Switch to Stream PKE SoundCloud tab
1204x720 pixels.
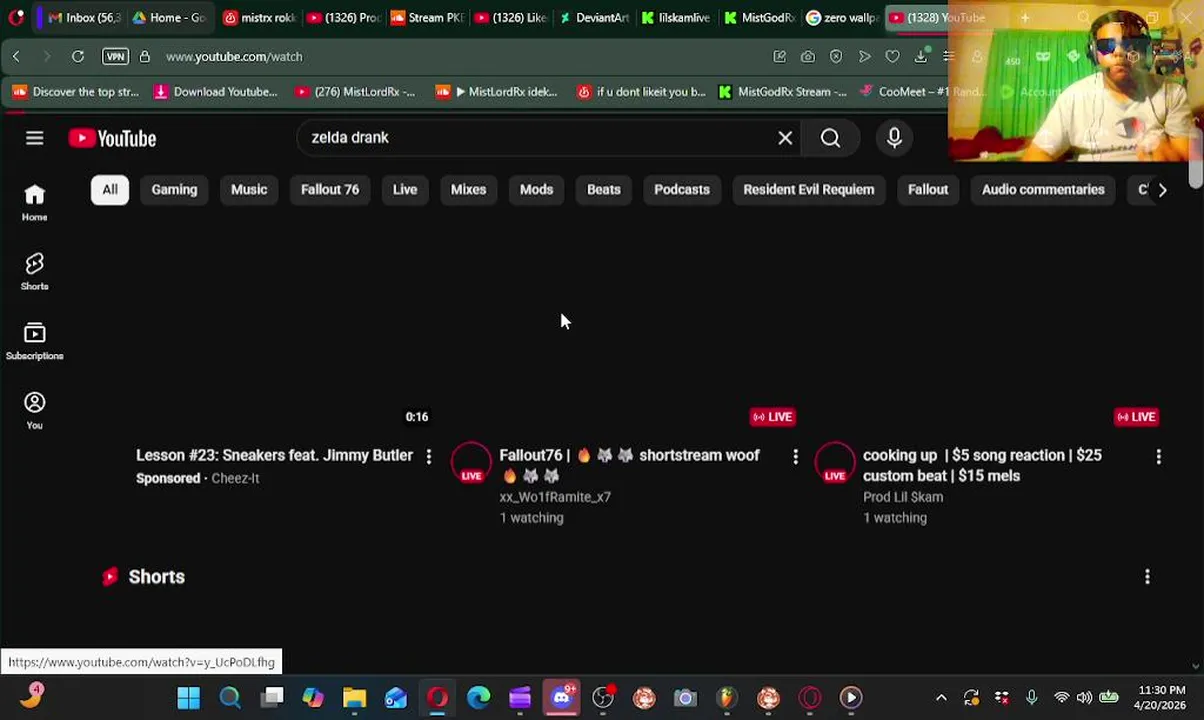tap(426, 18)
